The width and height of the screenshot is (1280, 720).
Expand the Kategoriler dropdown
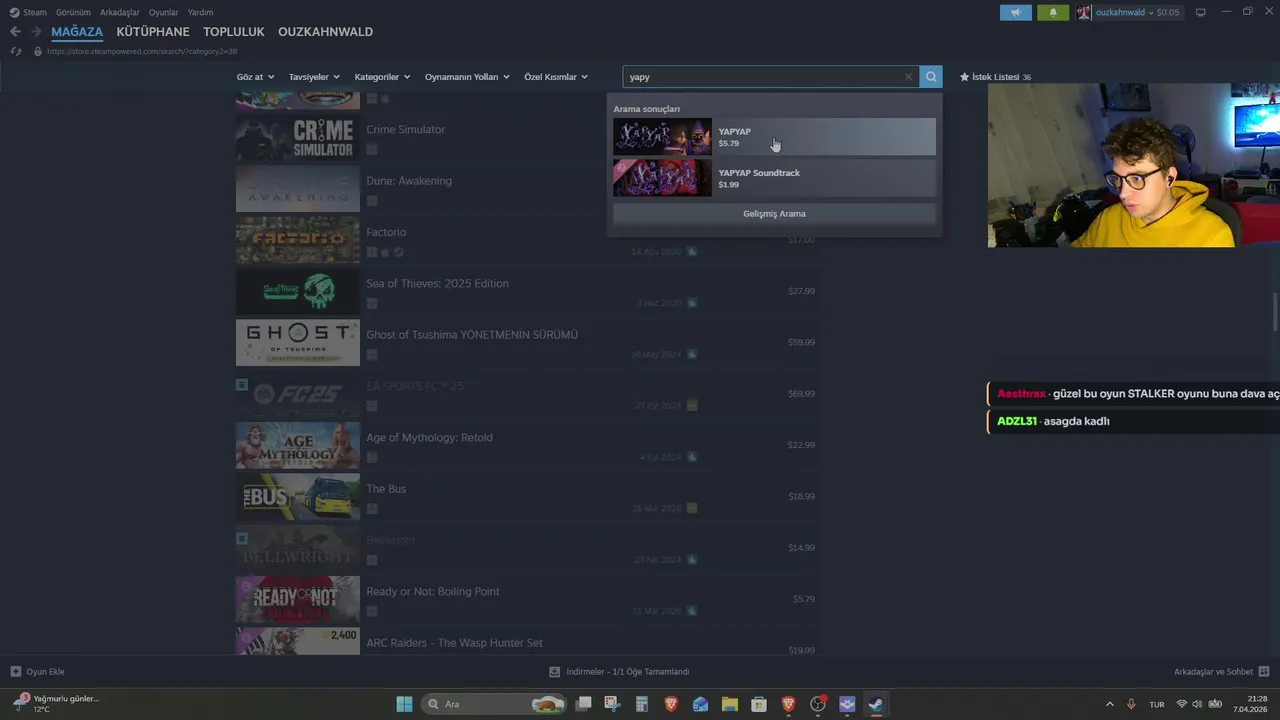382,77
